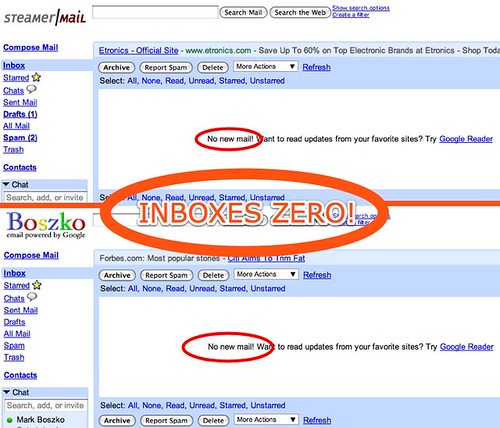Click Create a filter link

[x=351, y=15]
